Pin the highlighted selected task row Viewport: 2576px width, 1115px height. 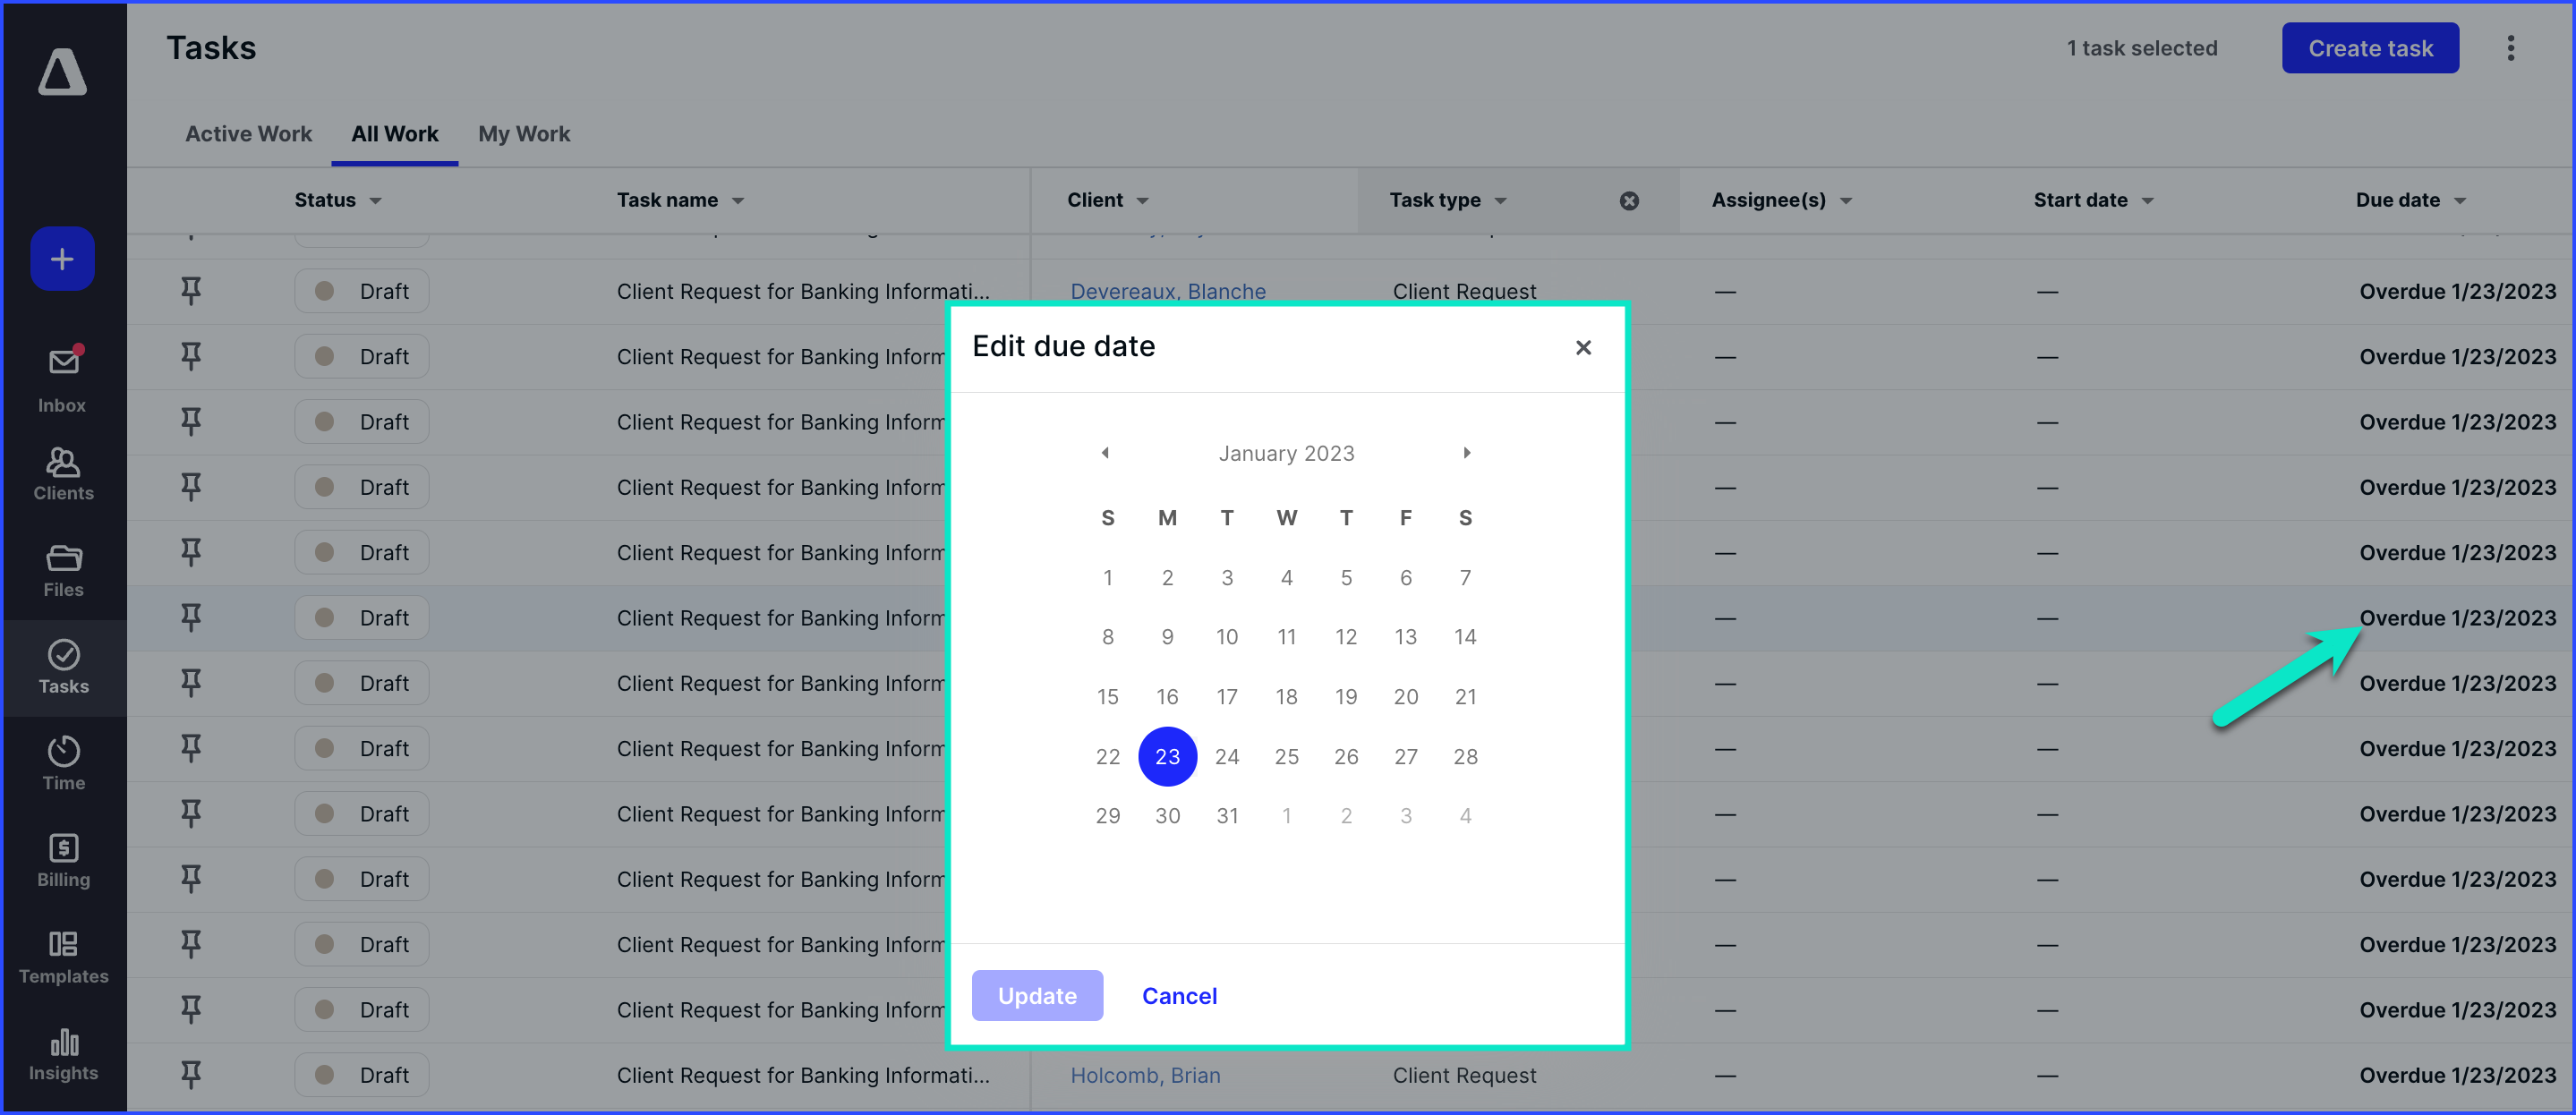190,618
